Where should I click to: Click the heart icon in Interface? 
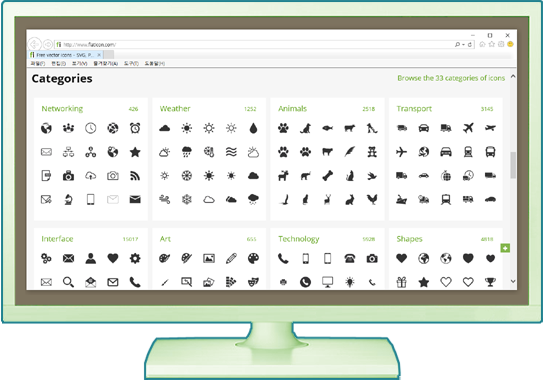pyautogui.click(x=113, y=259)
